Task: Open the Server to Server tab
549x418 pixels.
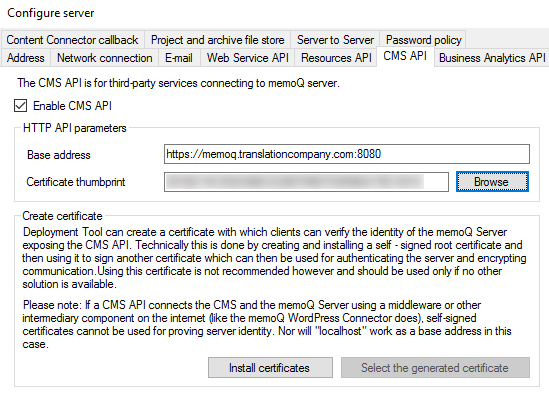Action: click(x=335, y=40)
